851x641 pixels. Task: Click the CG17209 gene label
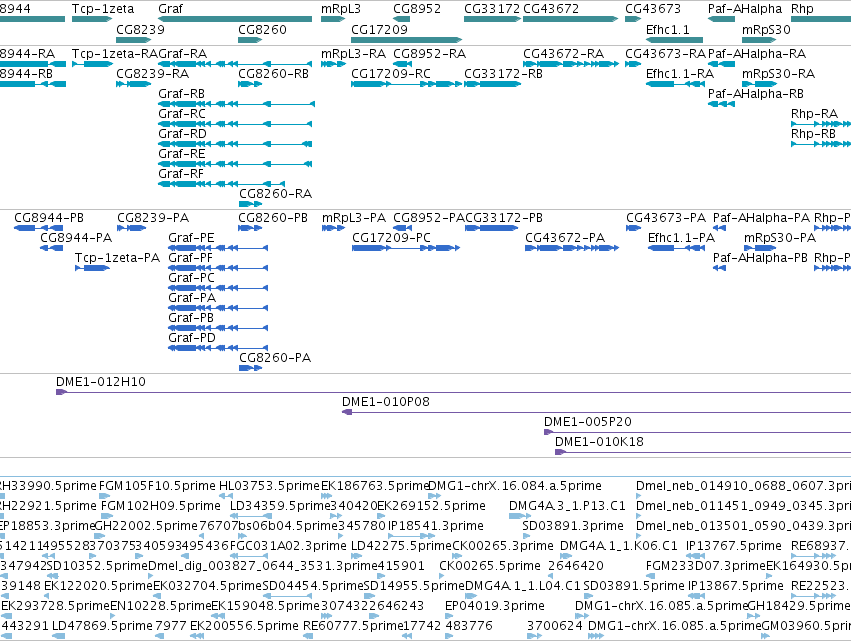379,29
